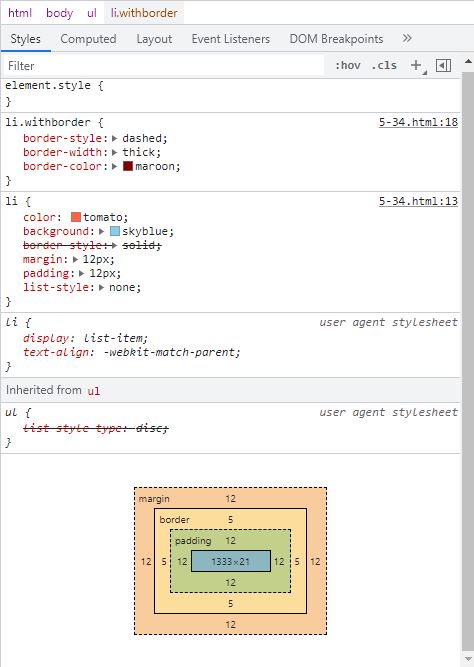
Task: Expand the background skyblue shorthand
Action: coord(101,231)
